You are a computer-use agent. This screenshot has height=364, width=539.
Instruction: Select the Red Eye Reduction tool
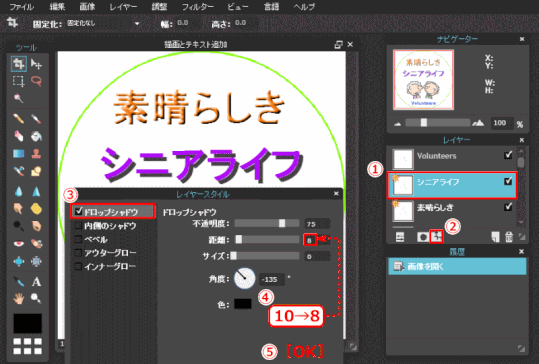(x=18, y=243)
